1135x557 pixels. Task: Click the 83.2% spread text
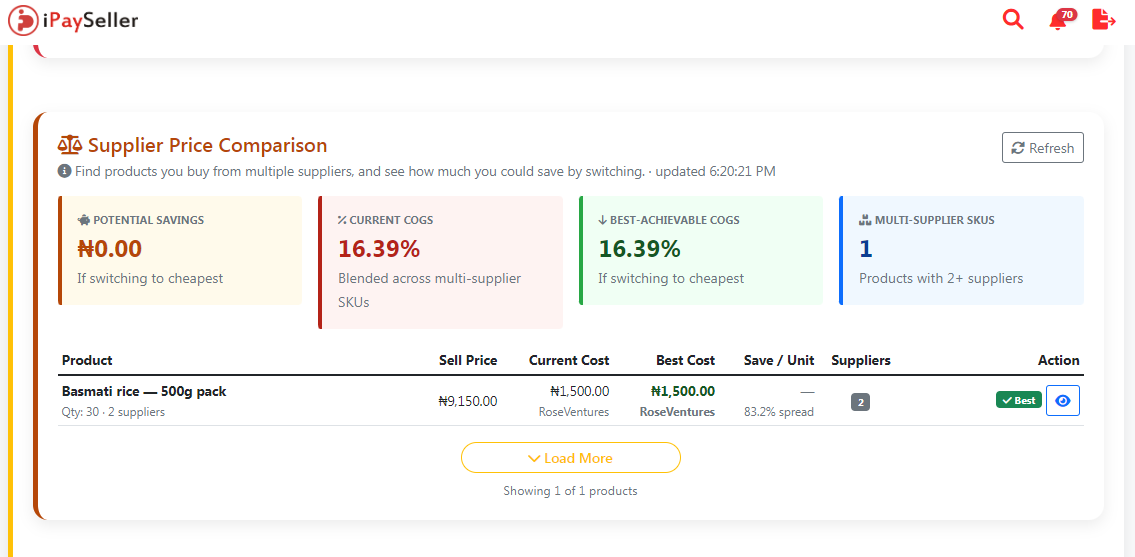[x=779, y=411]
